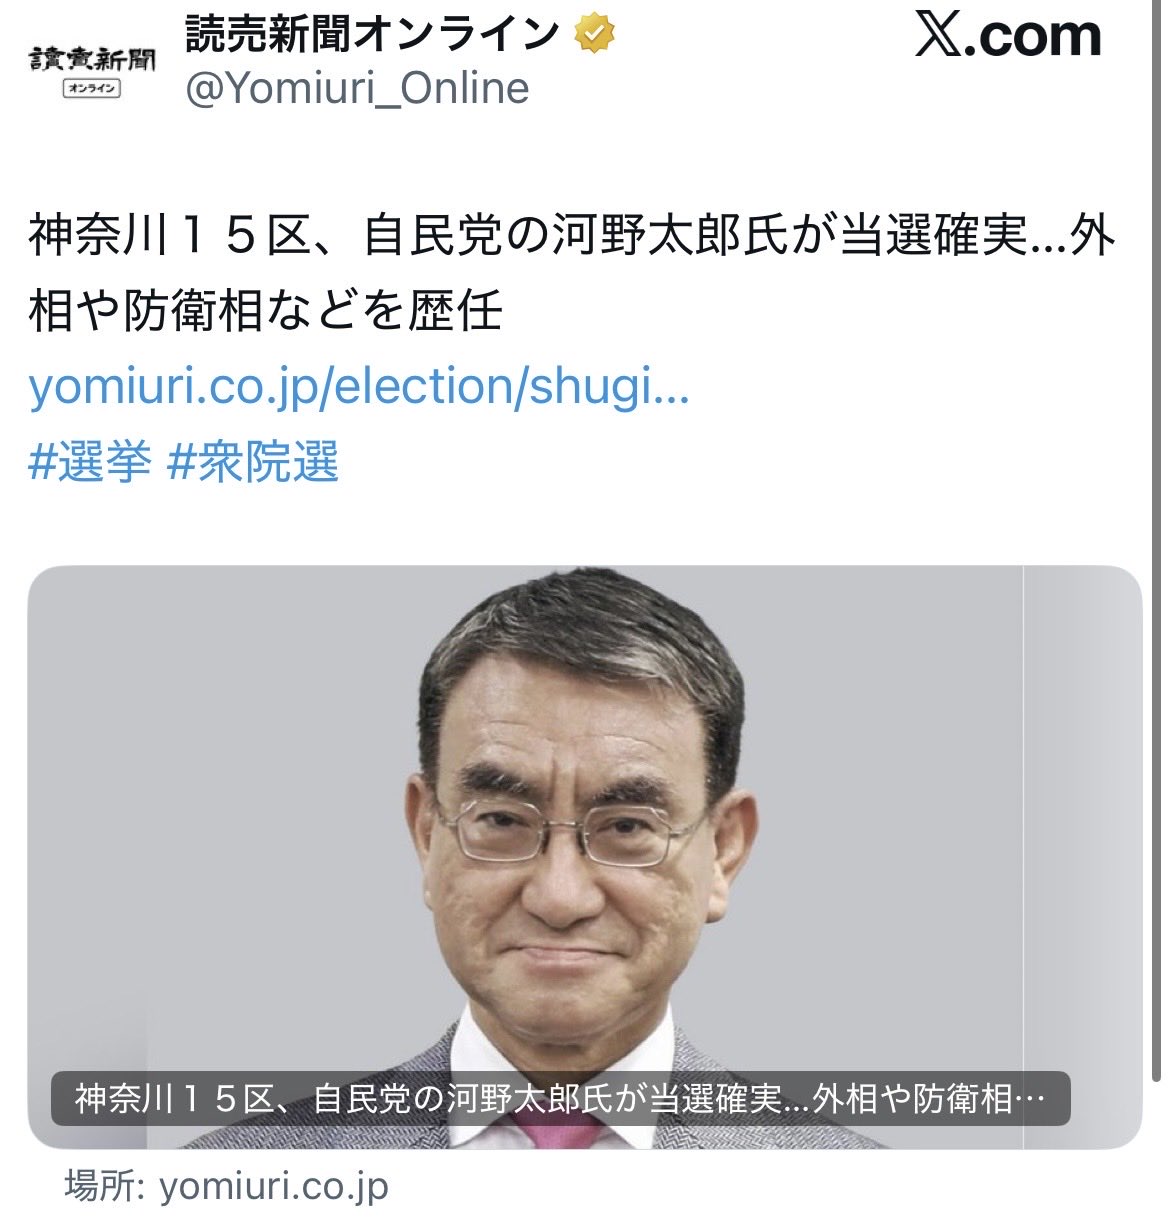Open the Yomiuri Shimbun profile avatar

tap(92, 71)
